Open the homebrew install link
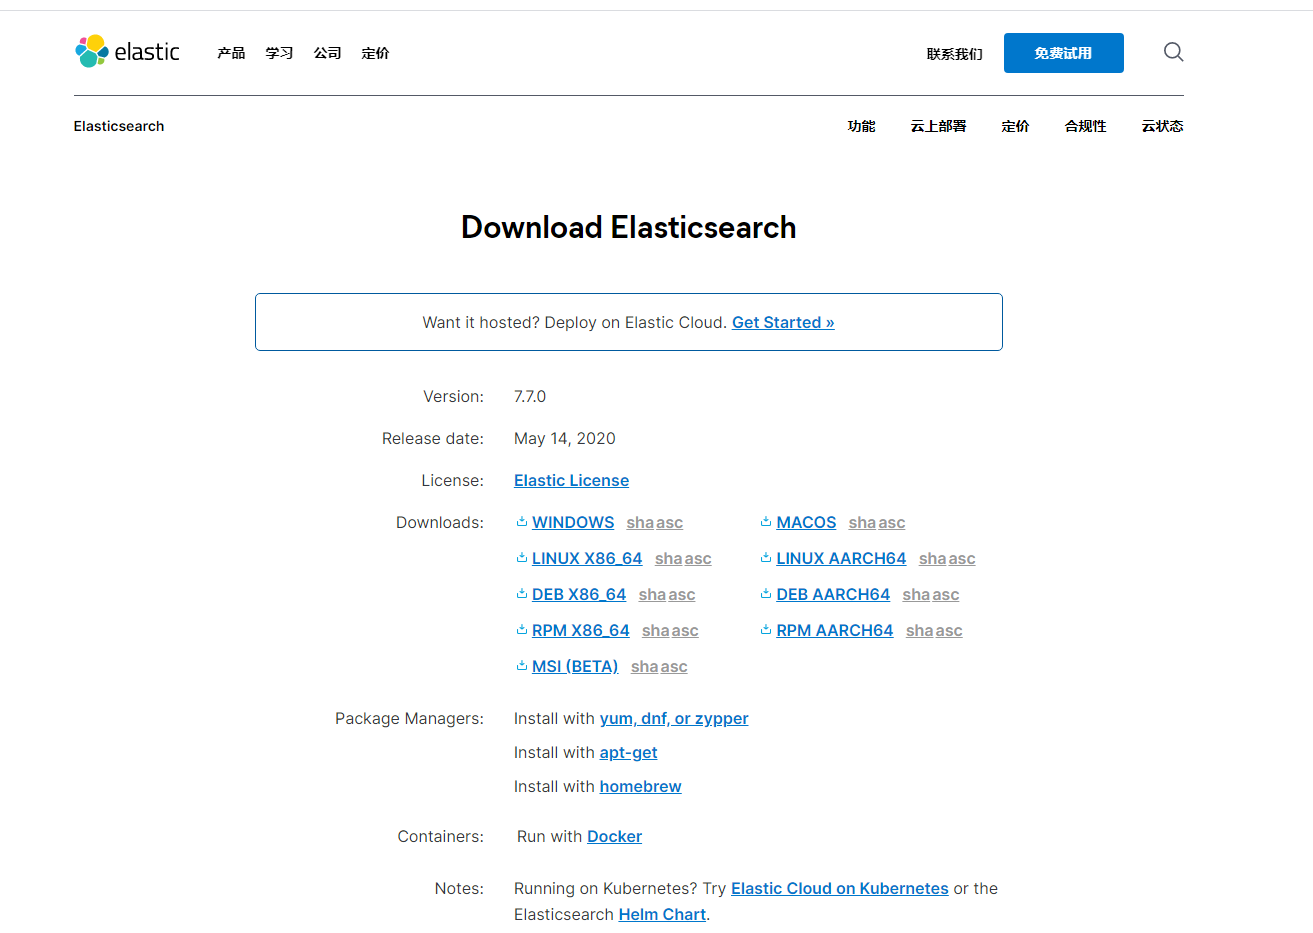 coord(641,786)
